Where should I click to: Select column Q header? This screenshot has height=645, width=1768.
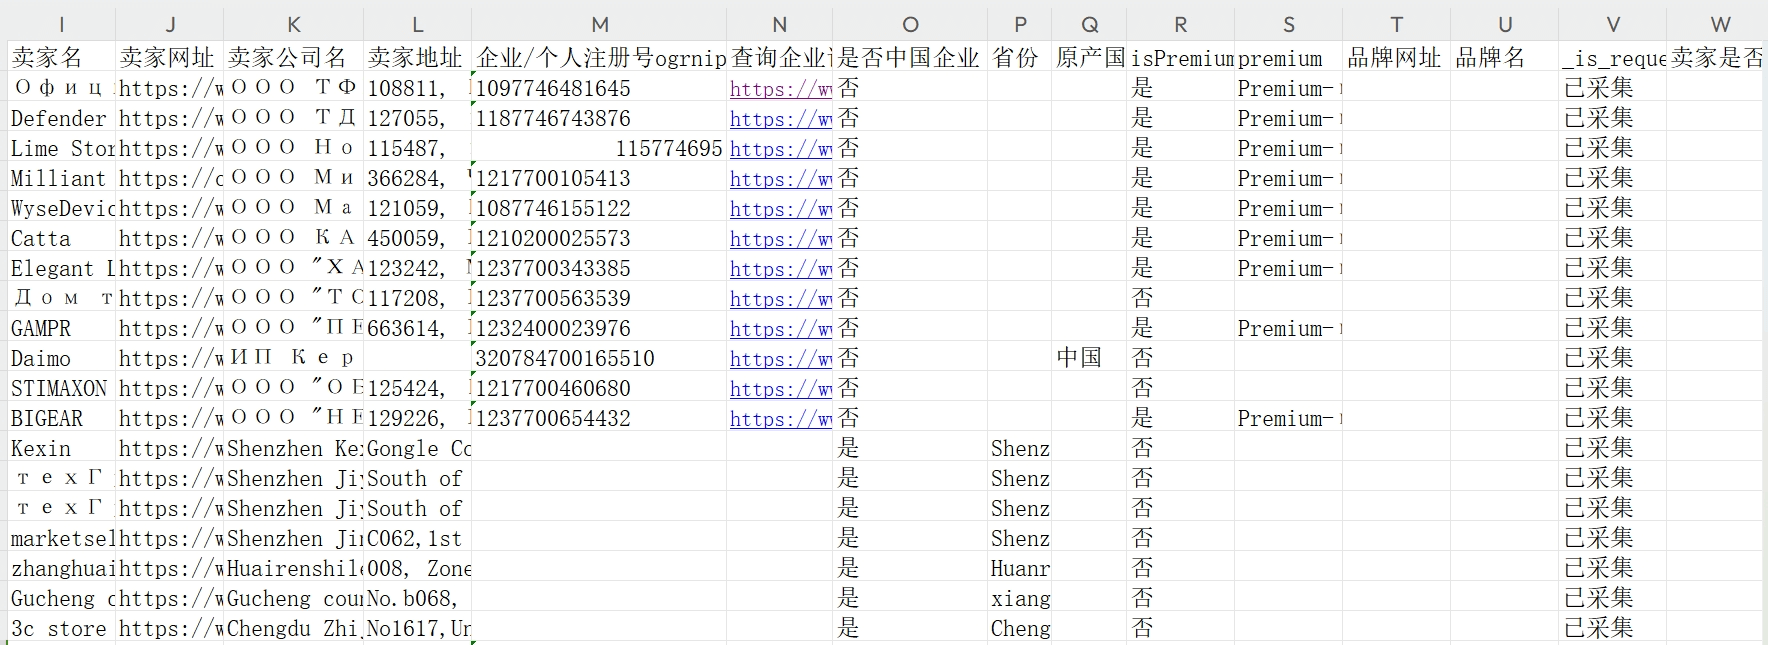[1089, 25]
